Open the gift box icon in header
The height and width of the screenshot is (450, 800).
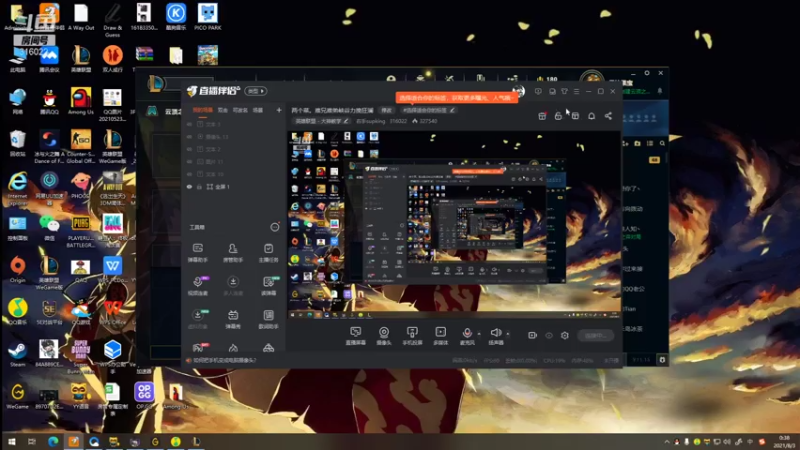[542, 116]
